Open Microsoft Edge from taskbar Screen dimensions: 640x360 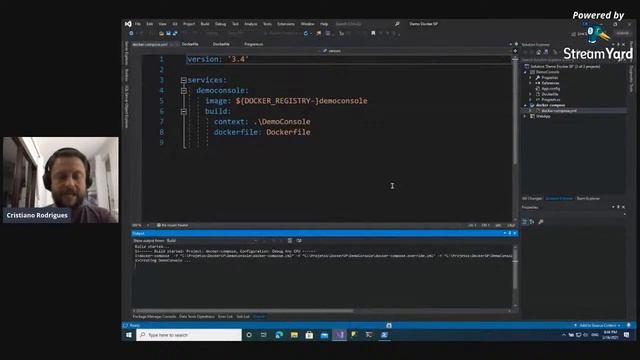click(279, 335)
